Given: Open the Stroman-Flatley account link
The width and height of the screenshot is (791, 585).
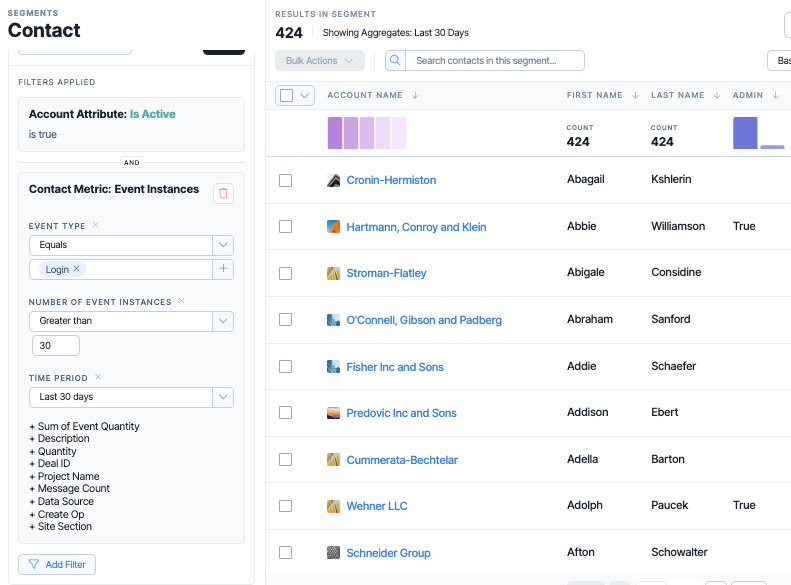Looking at the screenshot, I should (x=386, y=273).
